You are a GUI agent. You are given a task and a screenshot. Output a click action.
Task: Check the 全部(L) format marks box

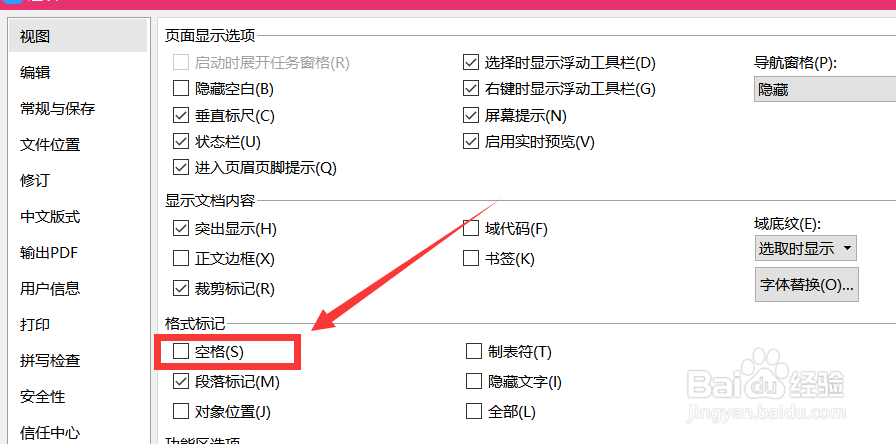coord(474,411)
